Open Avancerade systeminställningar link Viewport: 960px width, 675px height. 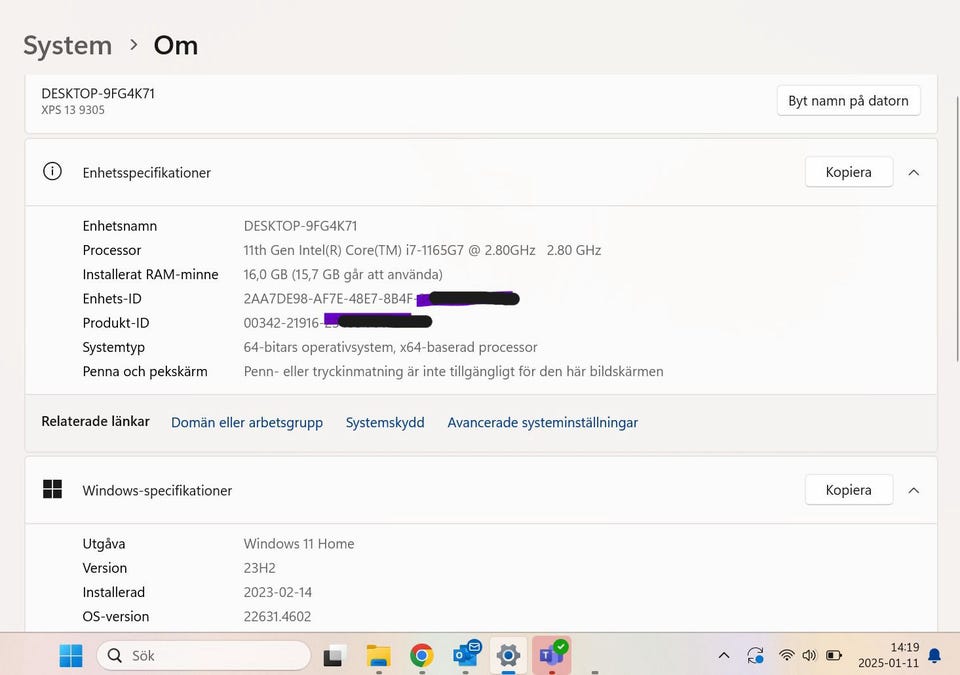[x=542, y=423]
